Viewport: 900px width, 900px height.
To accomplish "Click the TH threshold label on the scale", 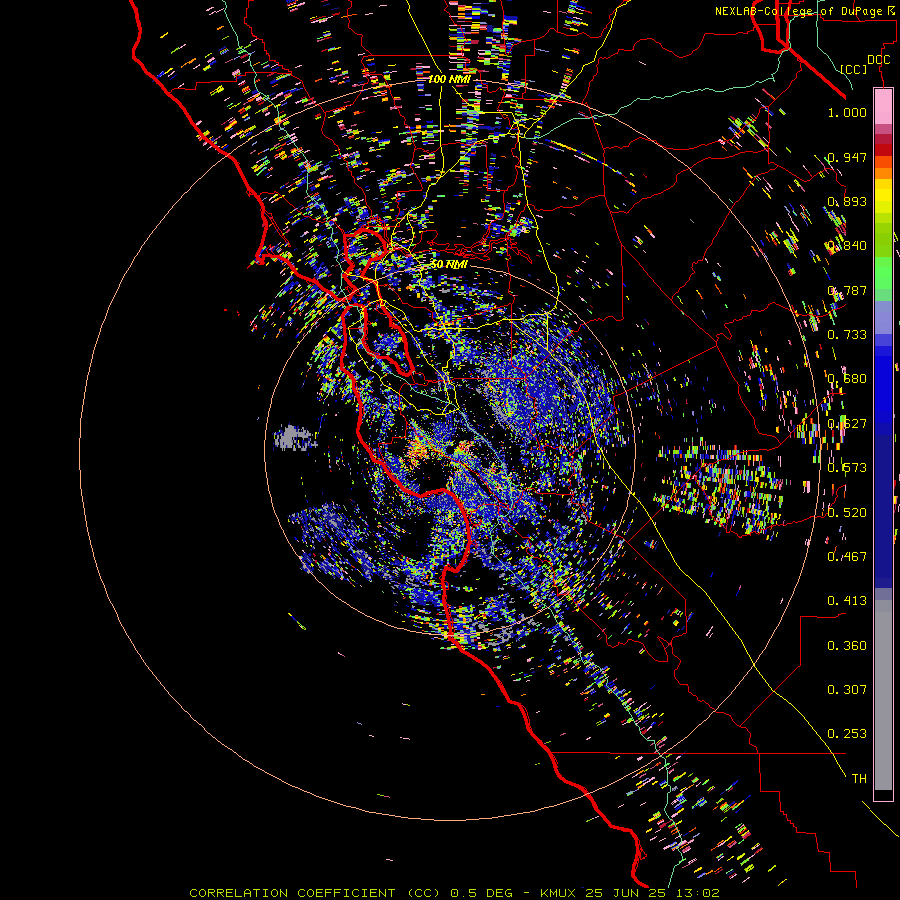I will [859, 779].
